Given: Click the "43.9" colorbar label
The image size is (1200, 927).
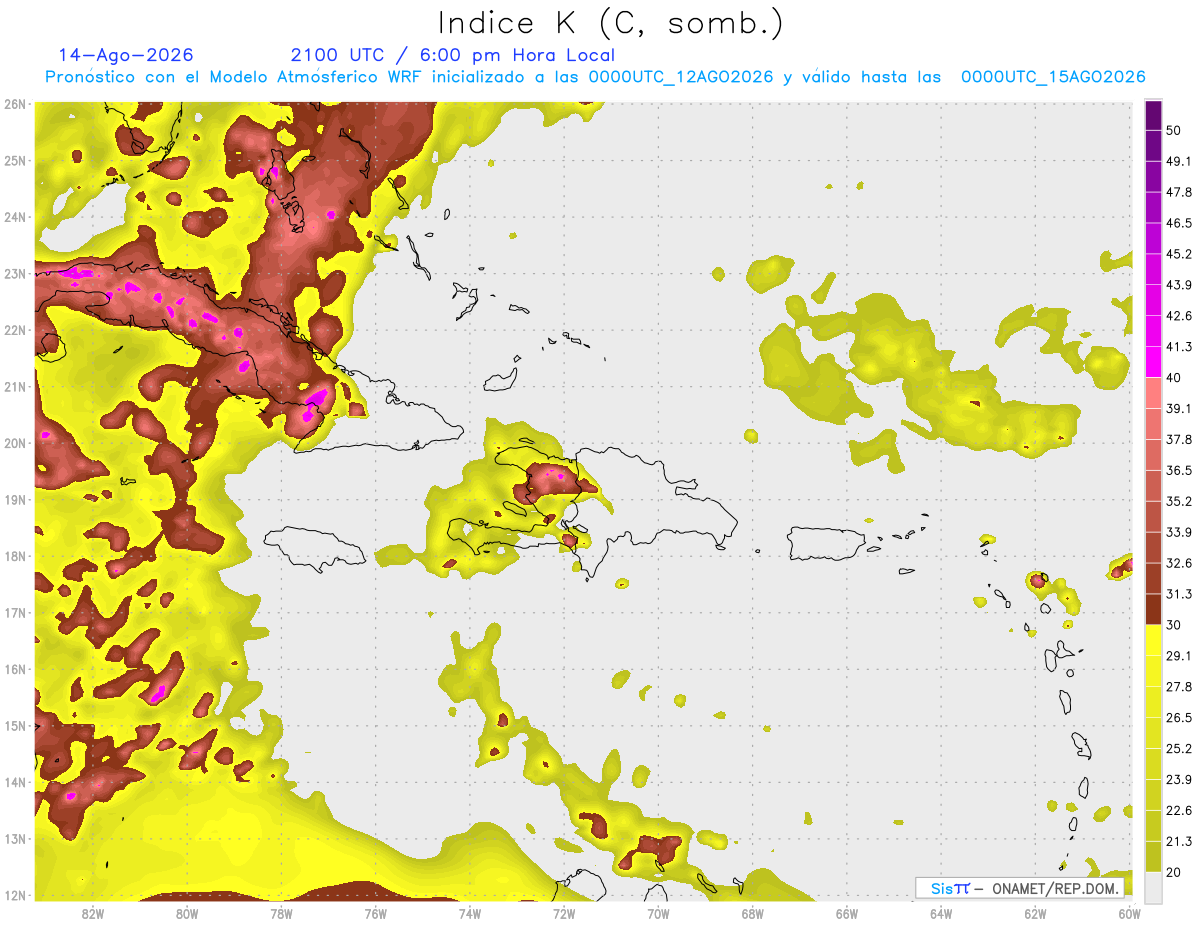Looking at the screenshot, I should tap(1178, 285).
